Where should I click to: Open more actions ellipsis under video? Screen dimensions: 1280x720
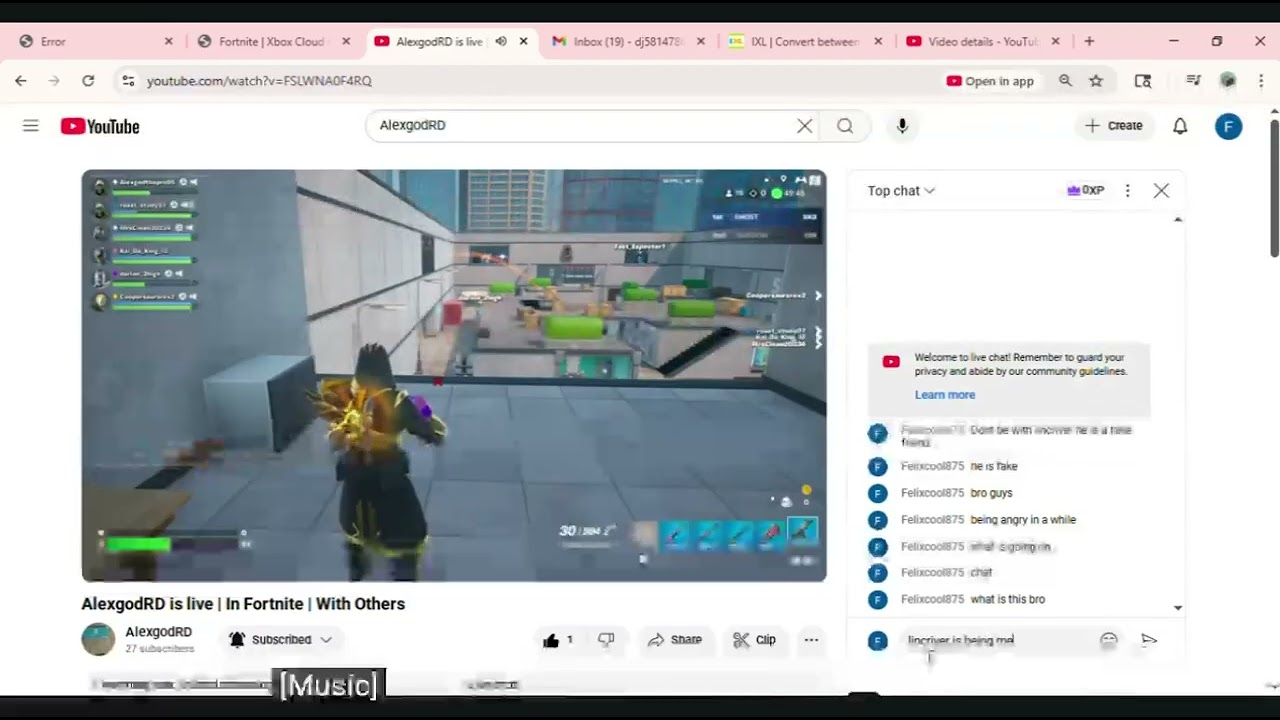tap(811, 640)
